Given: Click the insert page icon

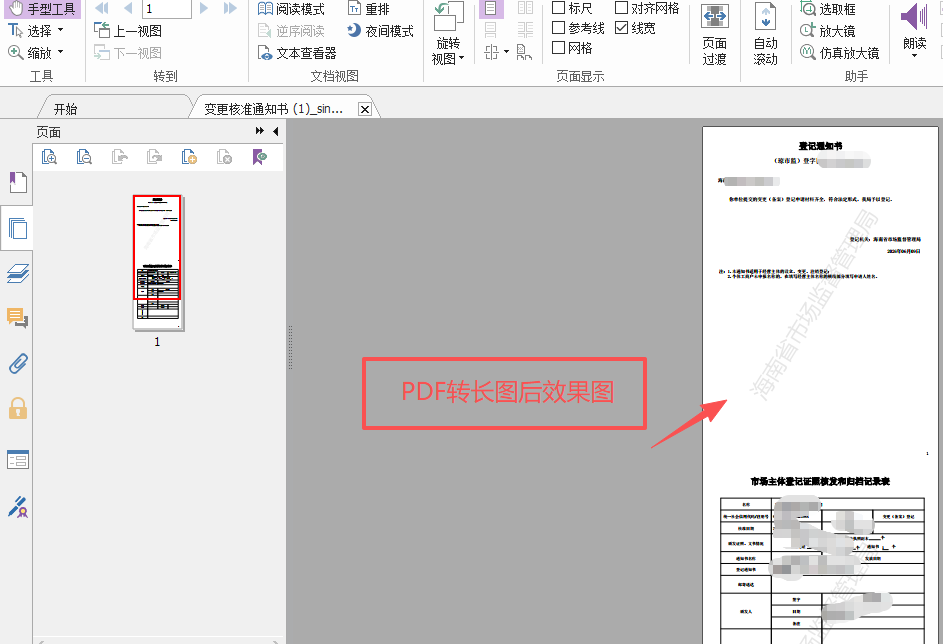Looking at the screenshot, I should [189, 157].
